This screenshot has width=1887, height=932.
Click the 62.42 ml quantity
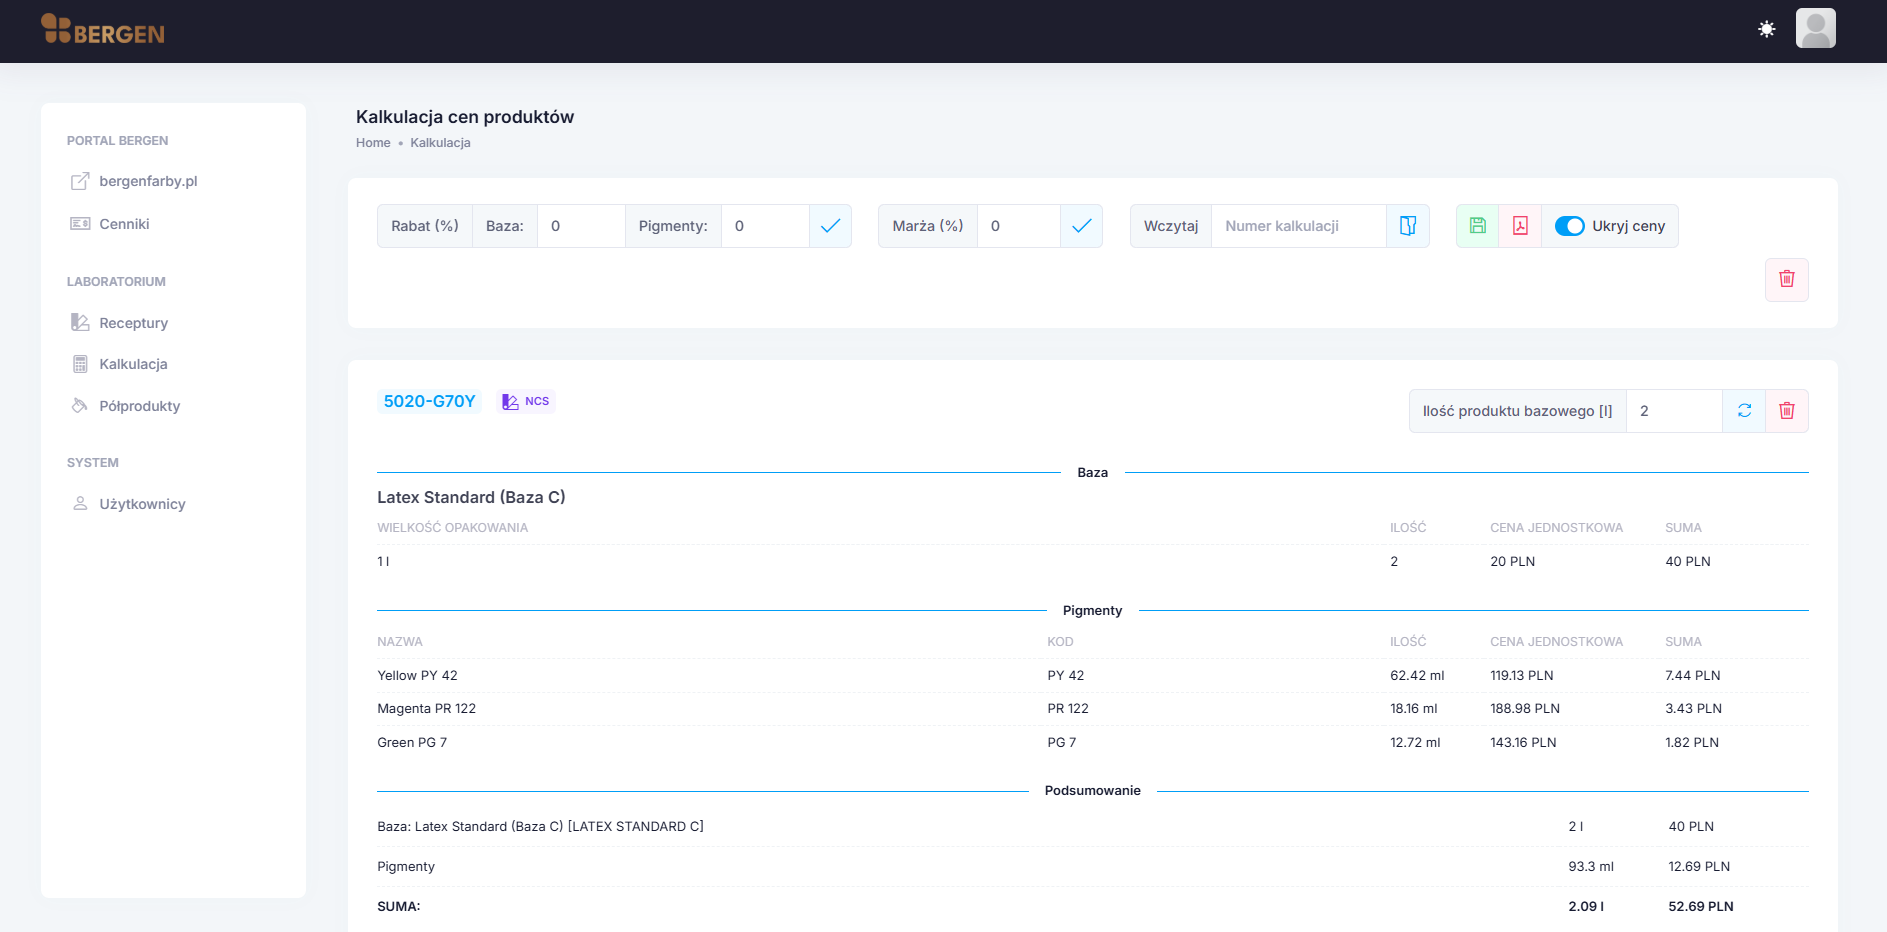(x=1417, y=676)
